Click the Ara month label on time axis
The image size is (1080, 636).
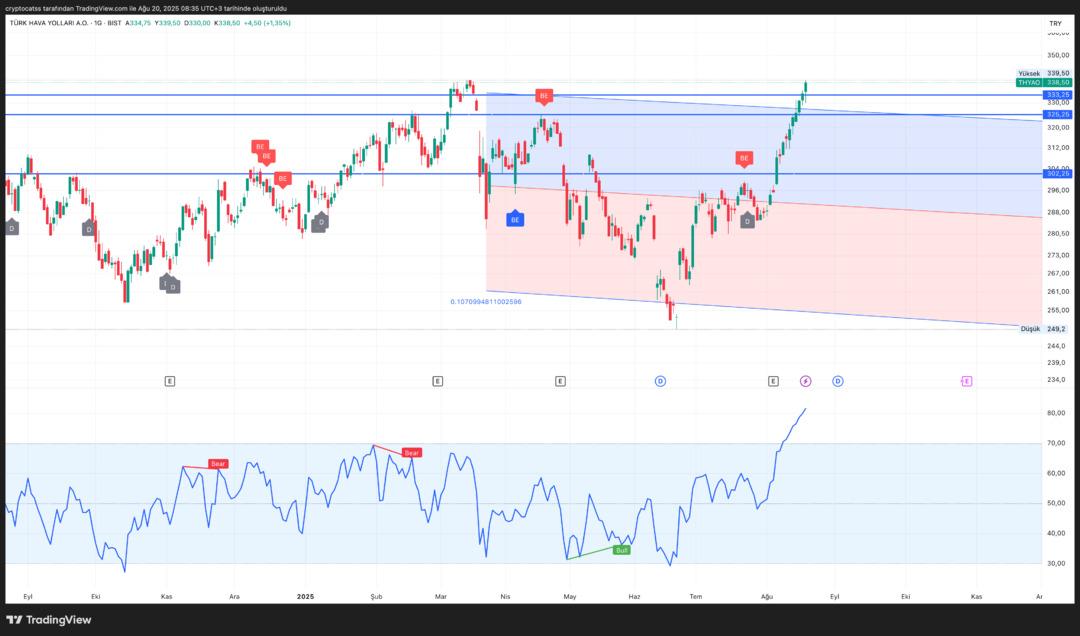coord(234,597)
